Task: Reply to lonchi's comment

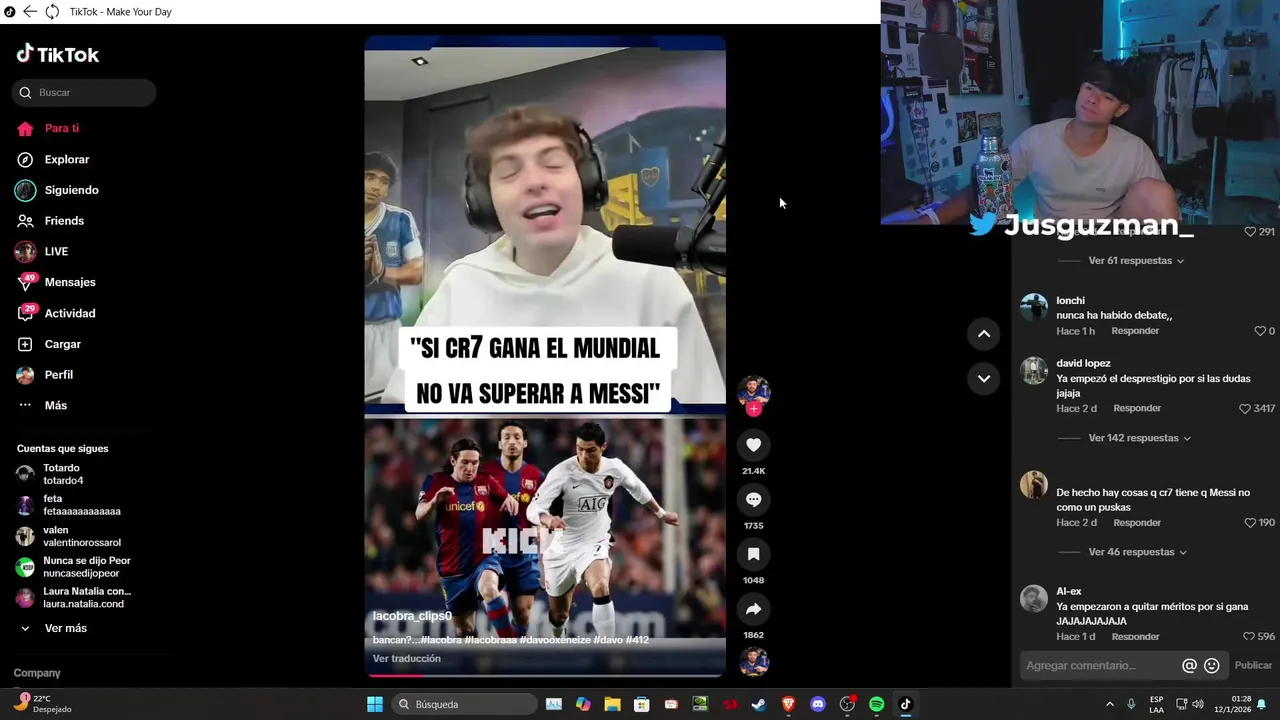Action: coord(1135,331)
